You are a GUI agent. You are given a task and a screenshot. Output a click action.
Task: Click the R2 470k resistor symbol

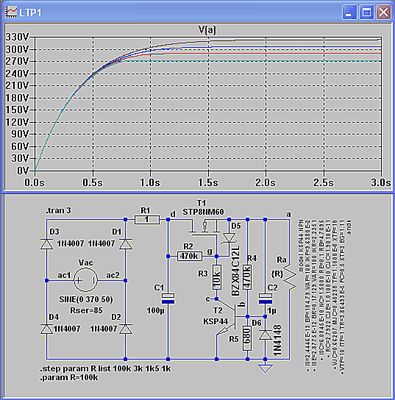[x=189, y=256]
